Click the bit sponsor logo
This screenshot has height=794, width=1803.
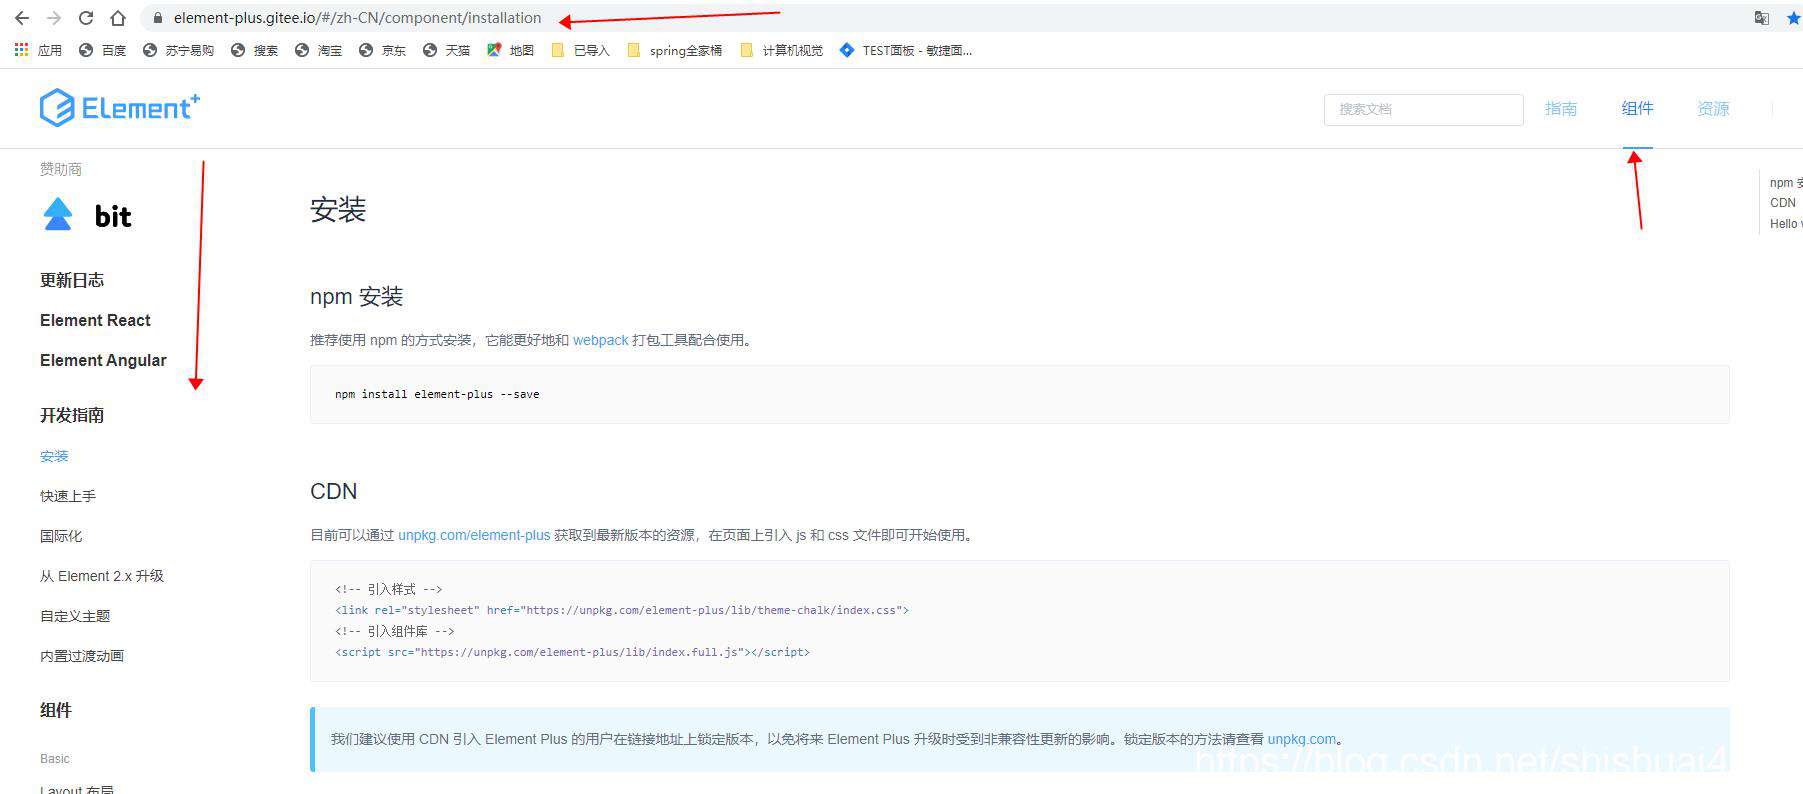(87, 215)
